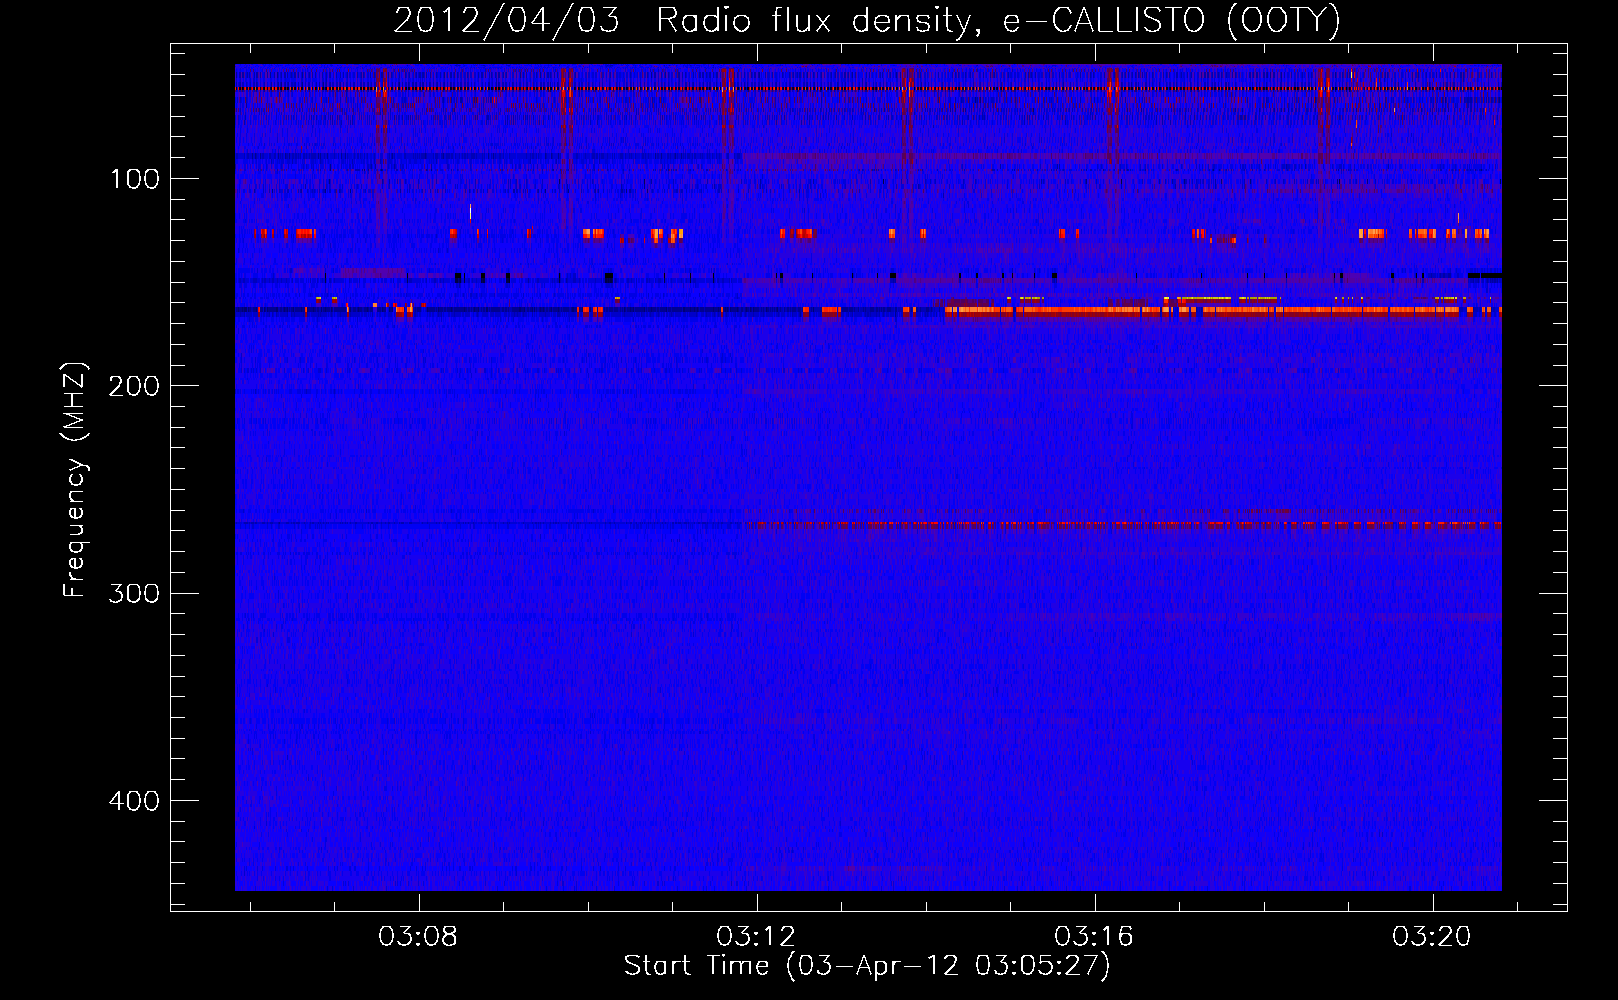Click the dashed red band near 265 MHz
The image size is (1618, 1000).
tap(1125, 524)
